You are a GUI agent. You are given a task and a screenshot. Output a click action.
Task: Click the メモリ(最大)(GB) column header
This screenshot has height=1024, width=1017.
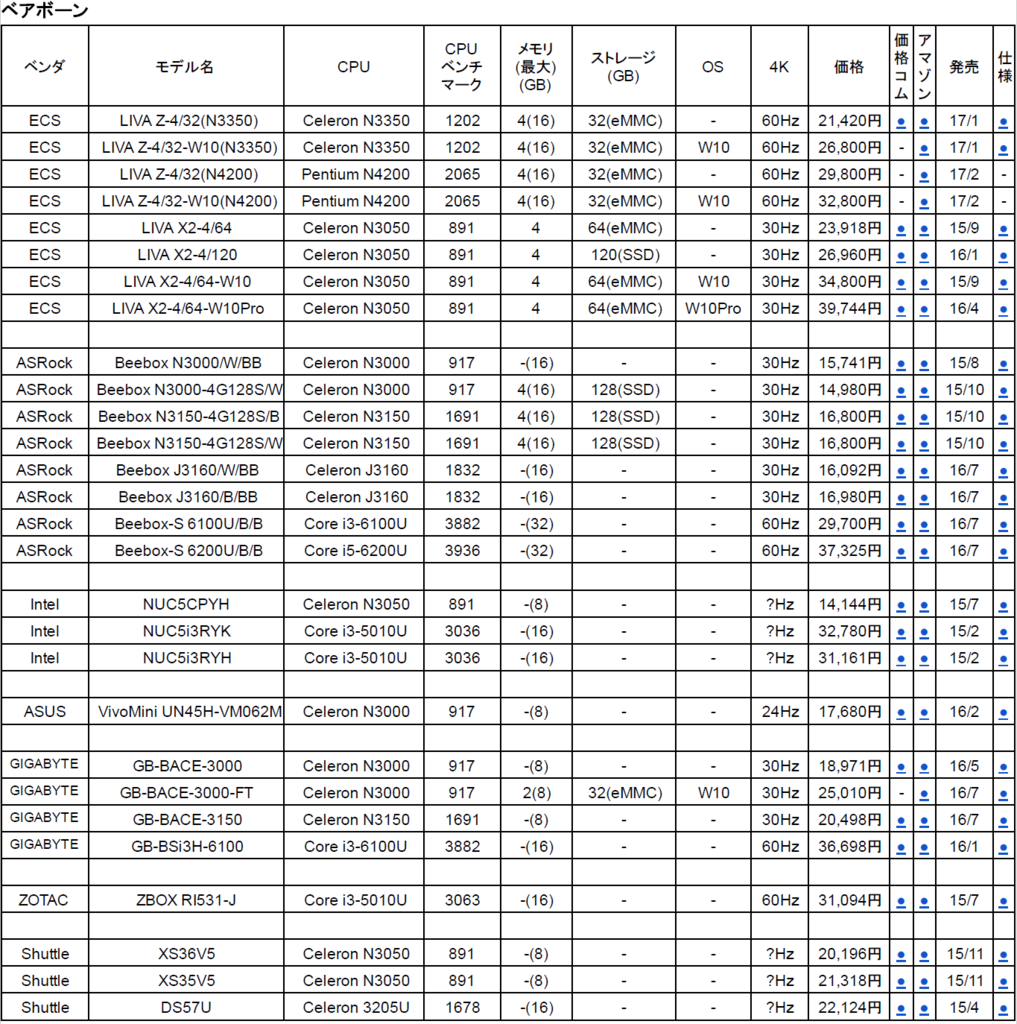point(536,67)
